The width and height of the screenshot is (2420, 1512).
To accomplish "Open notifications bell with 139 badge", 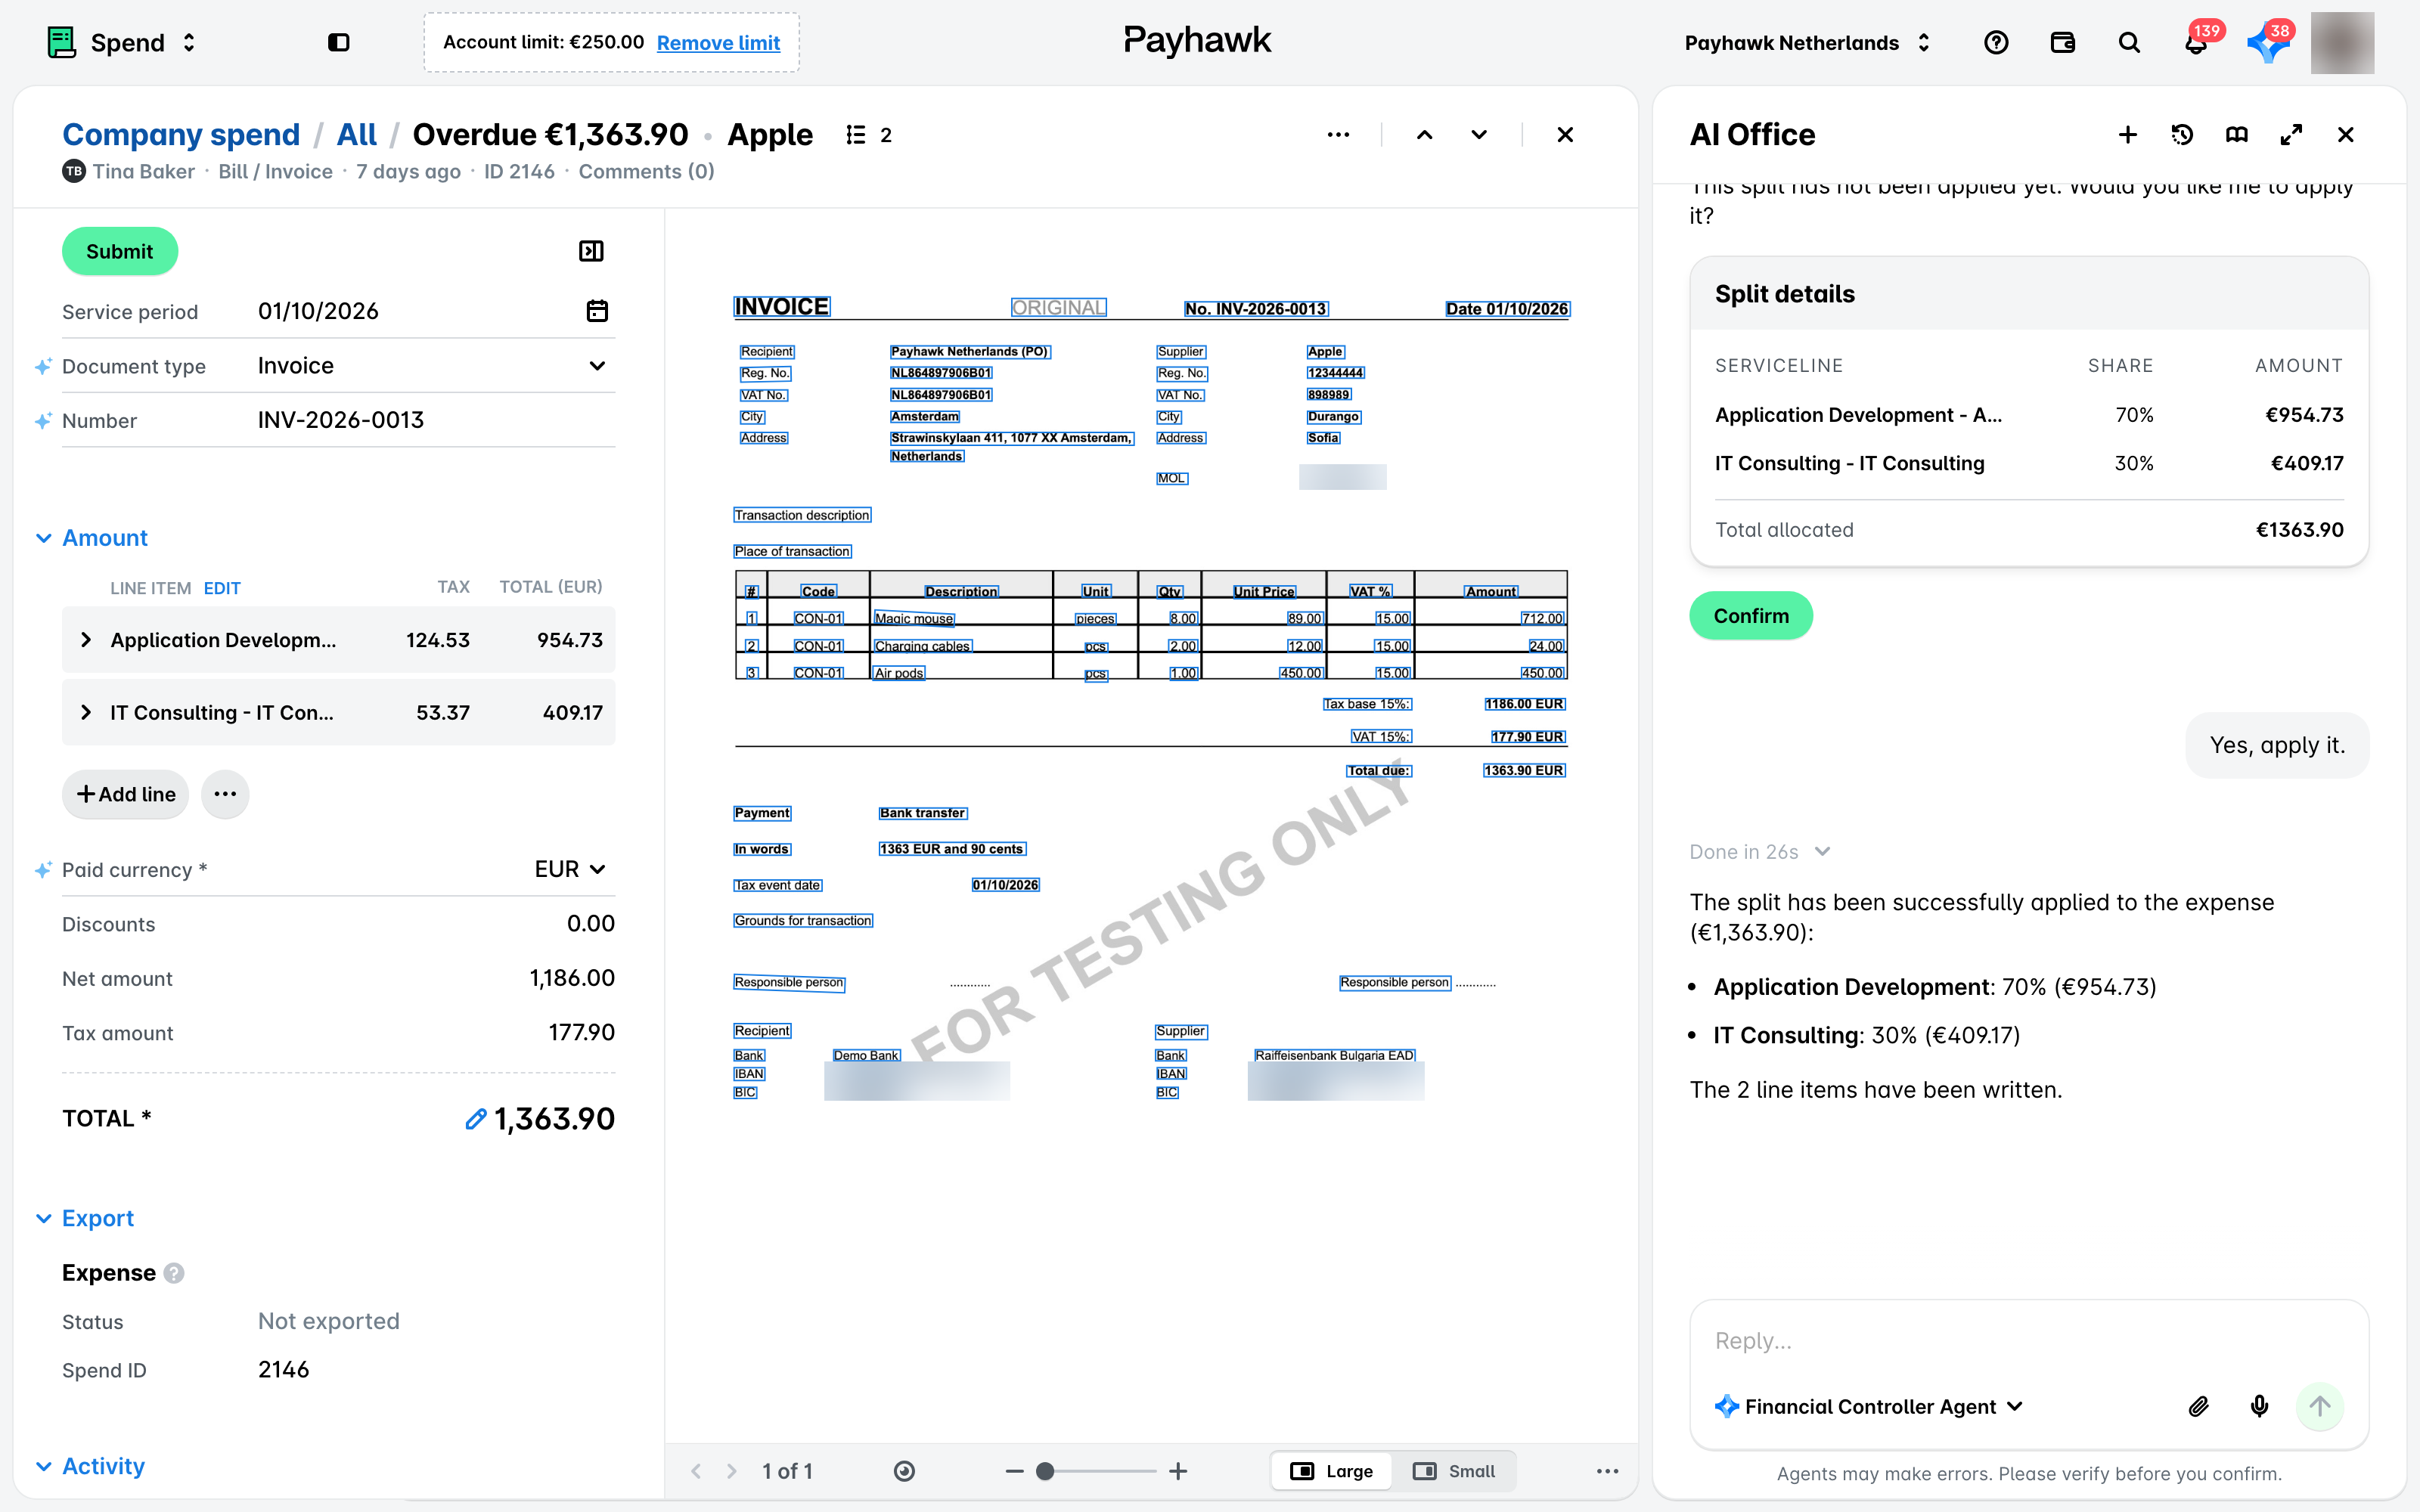I will [x=2196, y=42].
